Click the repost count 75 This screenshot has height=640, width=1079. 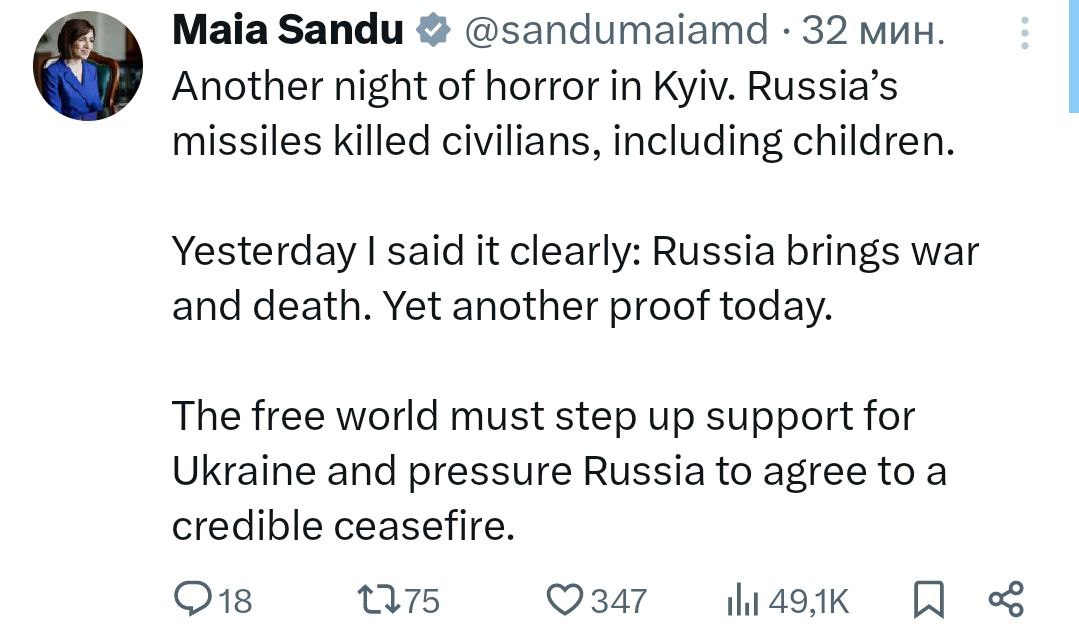[x=421, y=601]
